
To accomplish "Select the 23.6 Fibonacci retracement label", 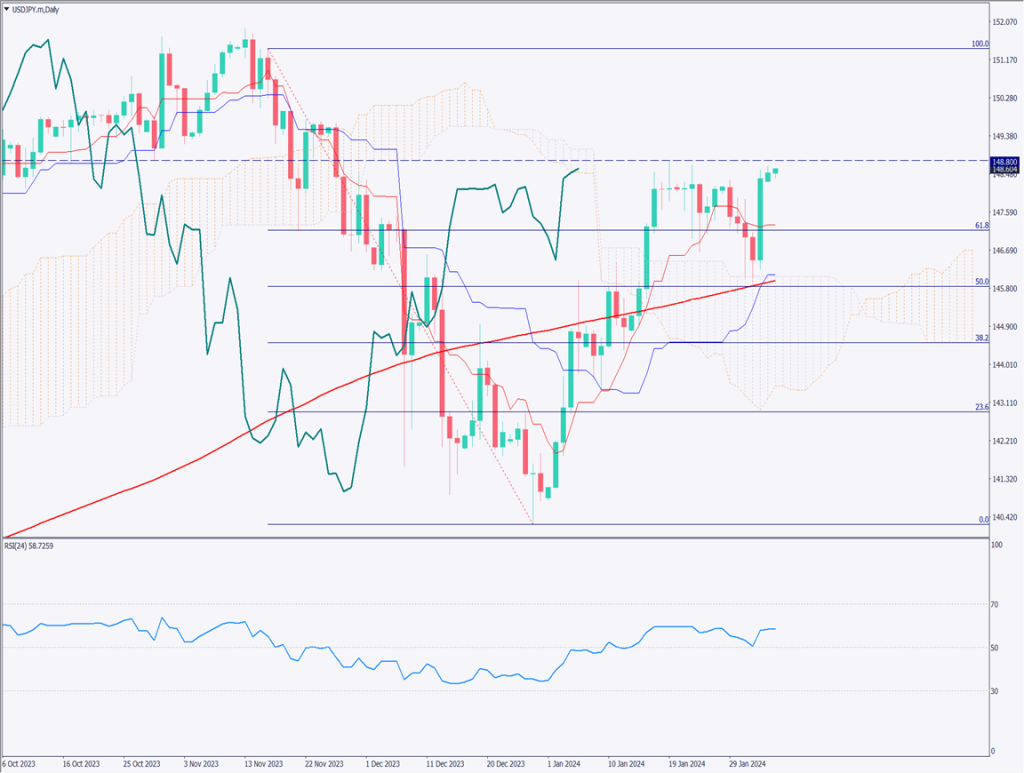I will [981, 407].
